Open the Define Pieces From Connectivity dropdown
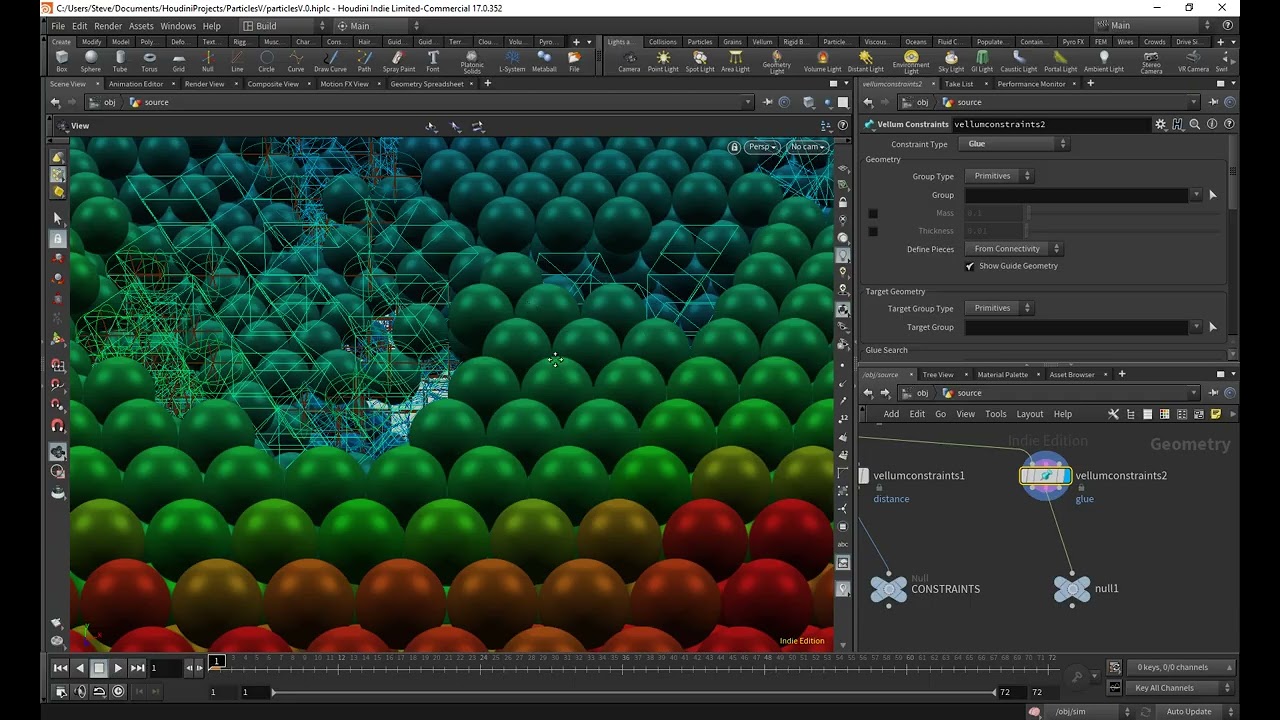This screenshot has height=720, width=1280. click(x=1014, y=249)
